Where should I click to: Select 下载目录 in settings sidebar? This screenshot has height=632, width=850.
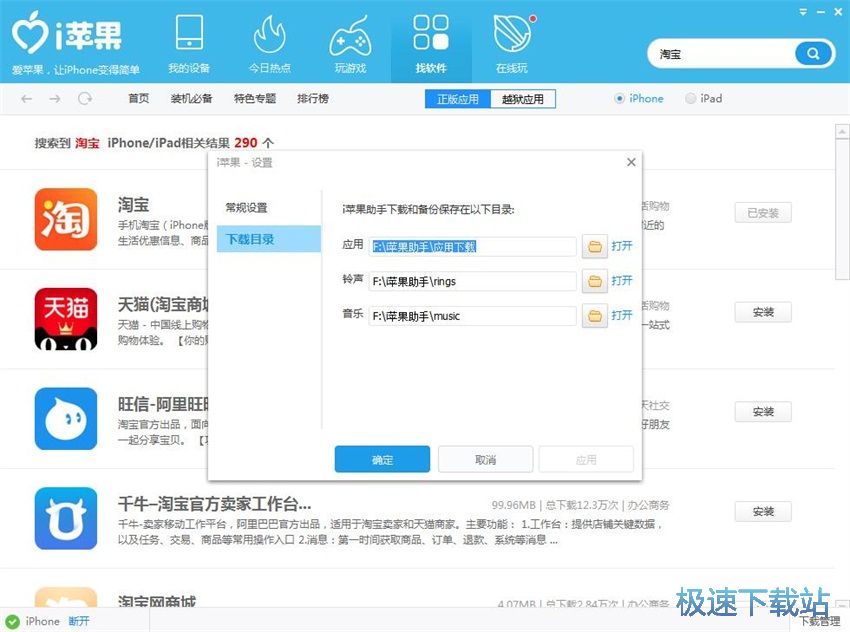click(x=269, y=239)
